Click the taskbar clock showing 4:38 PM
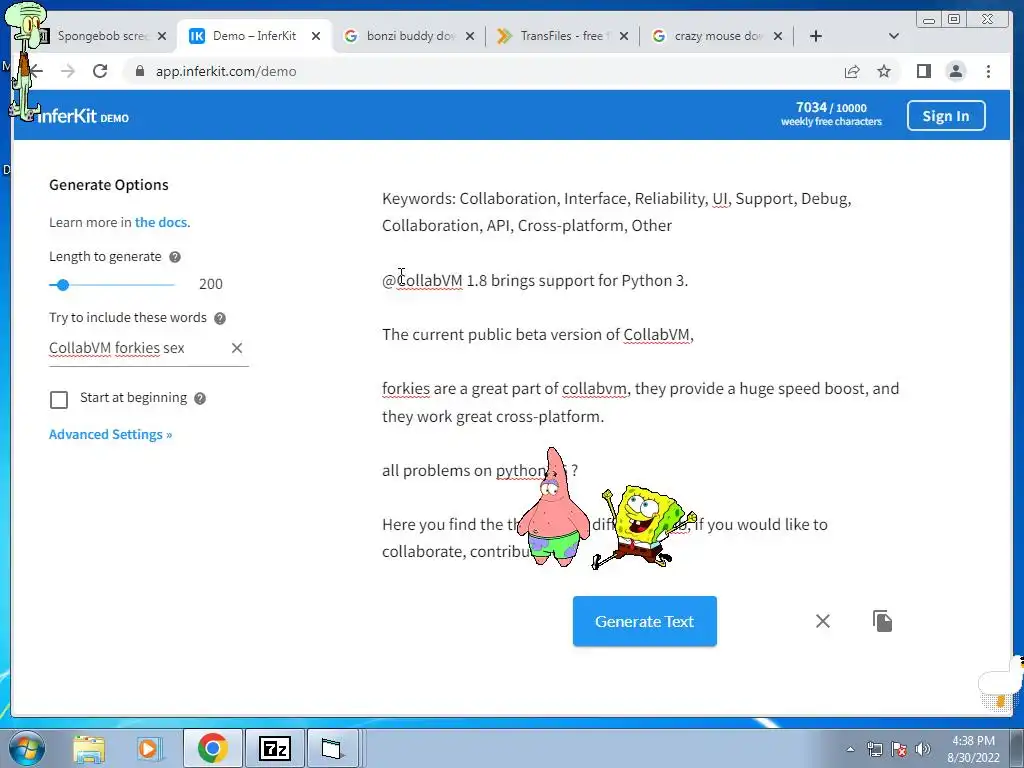The width and height of the screenshot is (1024, 768). [x=973, y=749]
